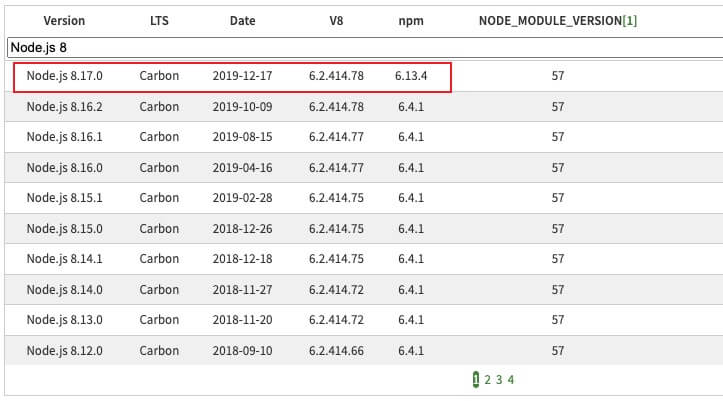Click V8 value in Node.js 8.16.1 row
Viewport: 723px width, 401px height.
pos(336,137)
